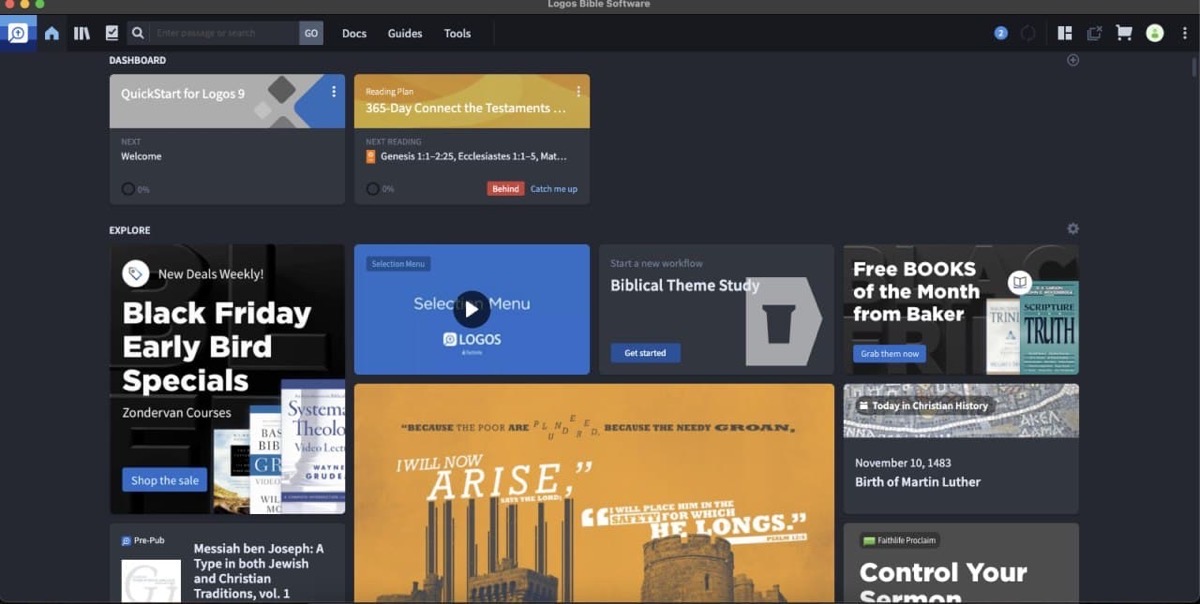Viewport: 1200px width, 604px height.
Task: Click the Pre-Pub badge icon
Action: [126, 541]
